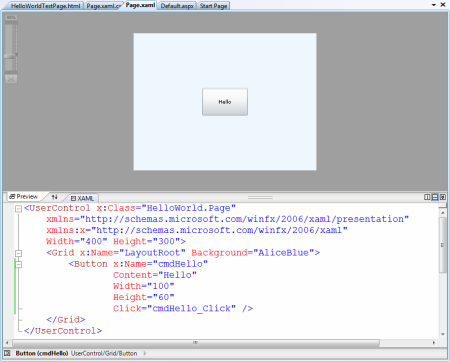Screen dimensions: 450x362
Task: Click the xmlns presentation schema URL
Action: [x=244, y=219]
